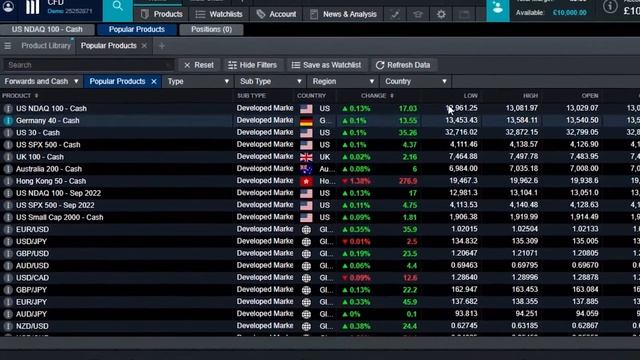Click the layout screen icon after the gear
Image resolution: width=640 pixels, height=360 pixels.
point(464,14)
